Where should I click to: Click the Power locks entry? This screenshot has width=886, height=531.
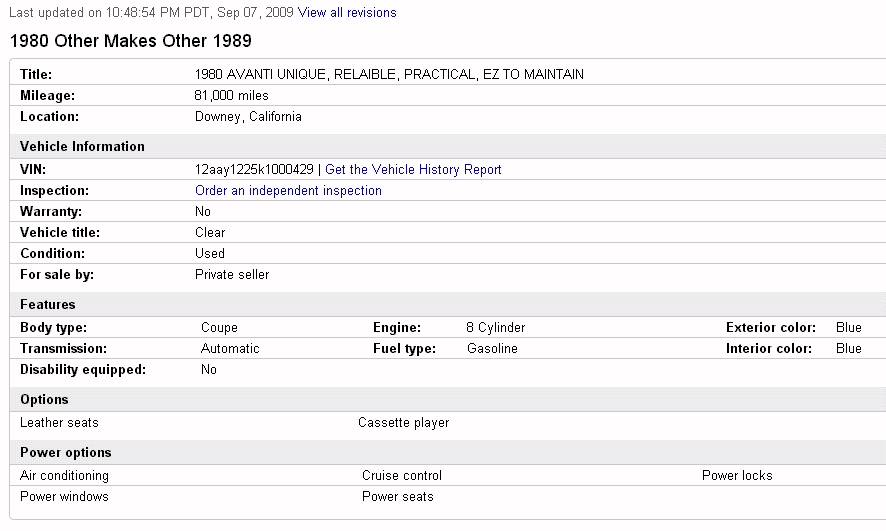point(737,476)
